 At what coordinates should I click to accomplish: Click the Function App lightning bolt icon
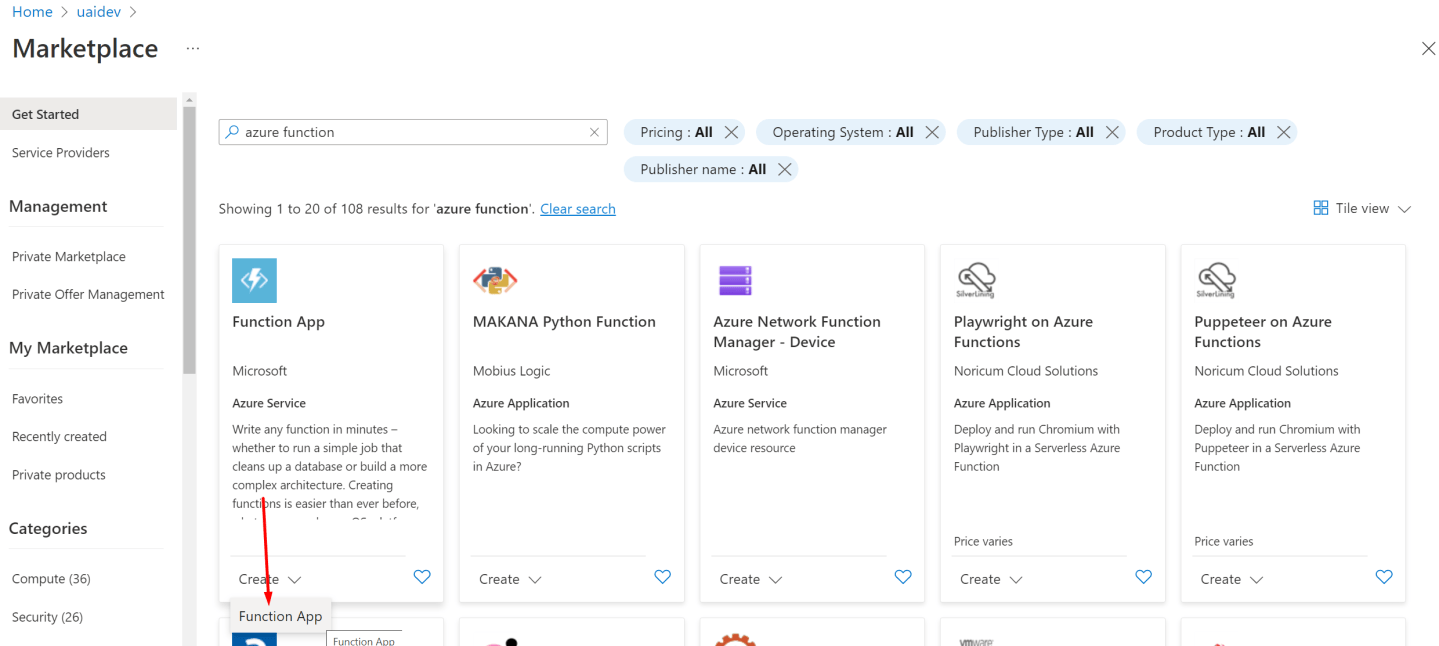[254, 280]
